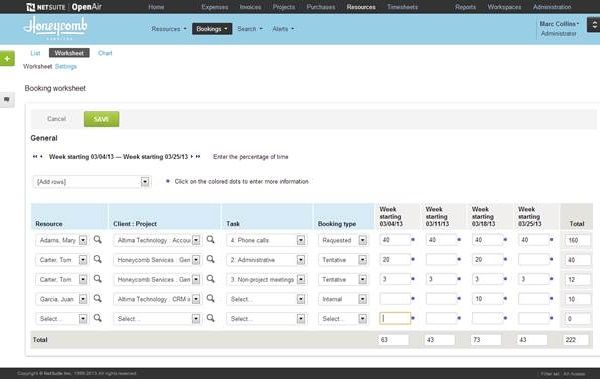The height and width of the screenshot is (381, 600).
Task: Click the Cancel button
Action: pos(57,119)
